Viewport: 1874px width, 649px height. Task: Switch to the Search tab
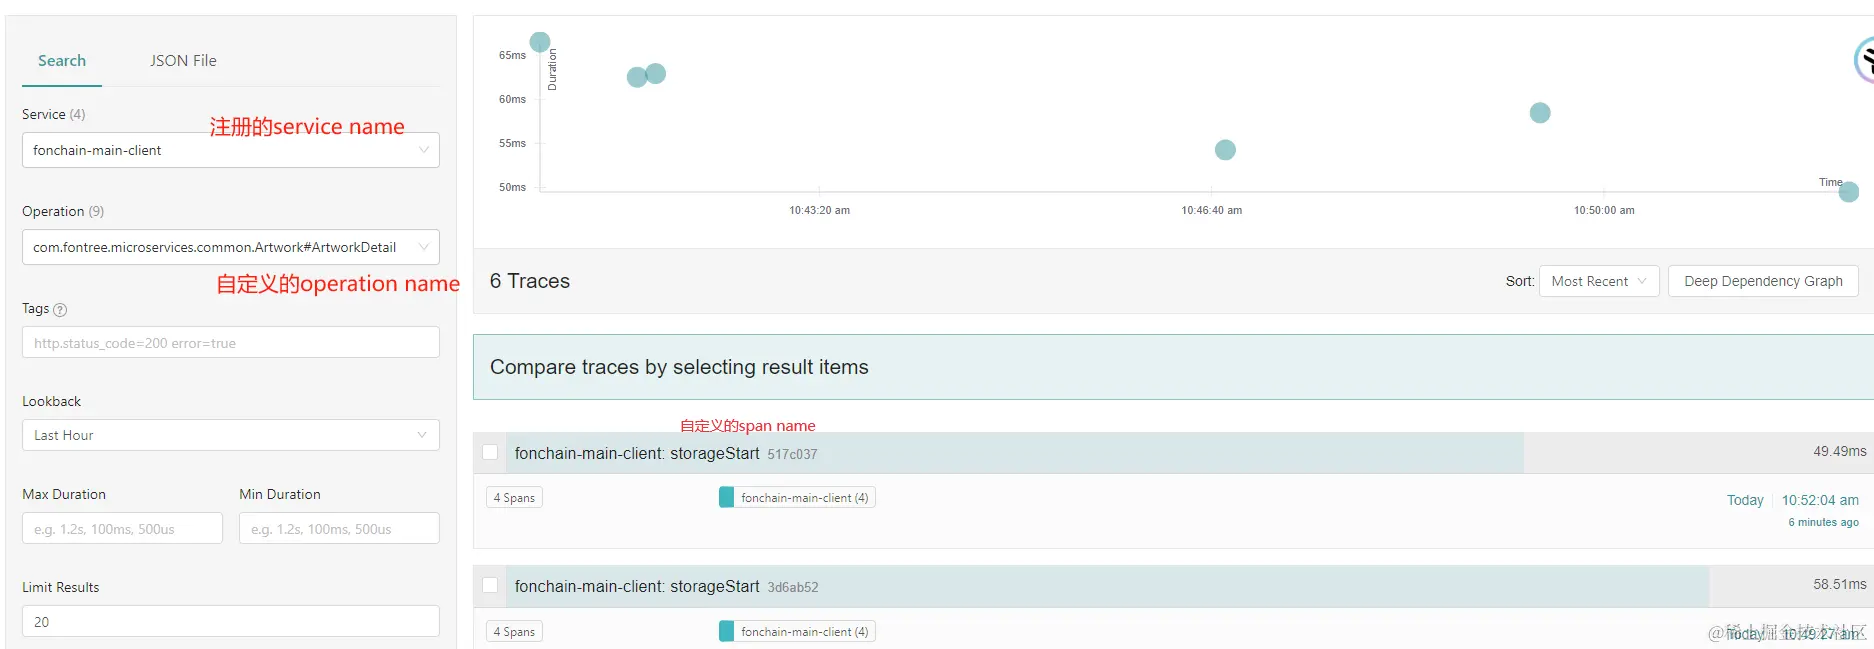coord(62,61)
